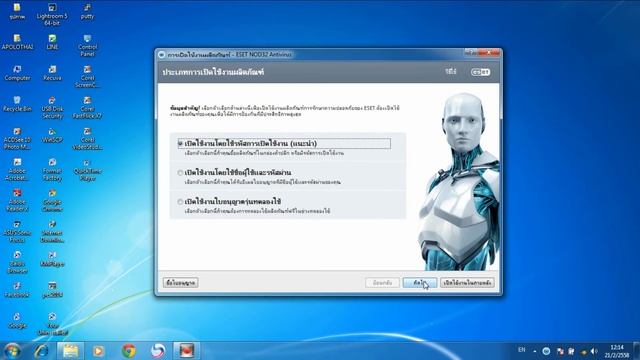The image size is (640, 360).
Task: Select the Corel ScreenCap desktop shortcut
Action: (87, 77)
